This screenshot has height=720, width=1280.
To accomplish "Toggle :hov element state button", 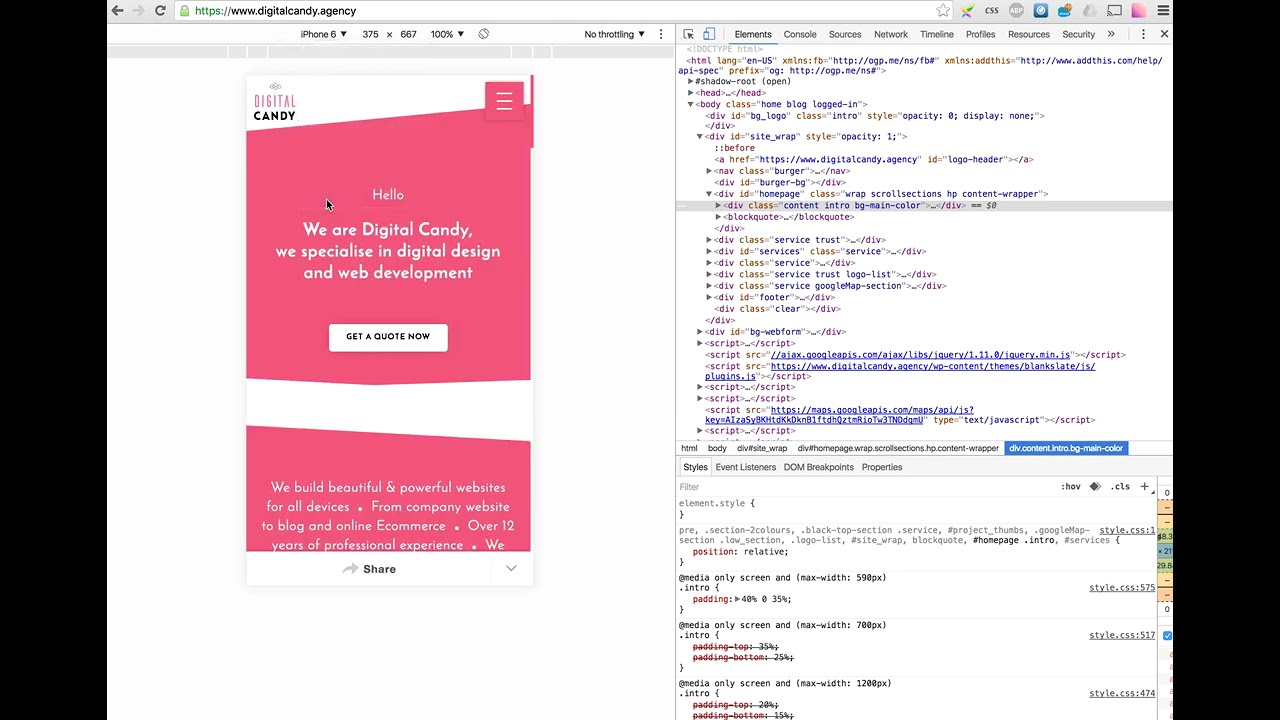I will coord(1071,487).
